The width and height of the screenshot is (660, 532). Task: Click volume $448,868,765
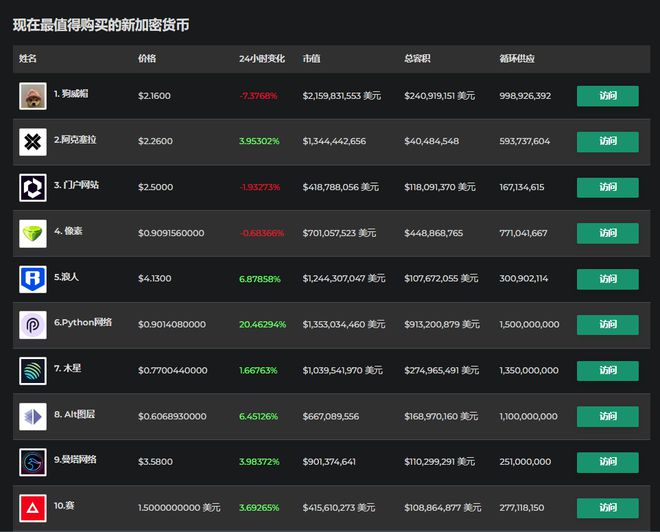click(434, 233)
